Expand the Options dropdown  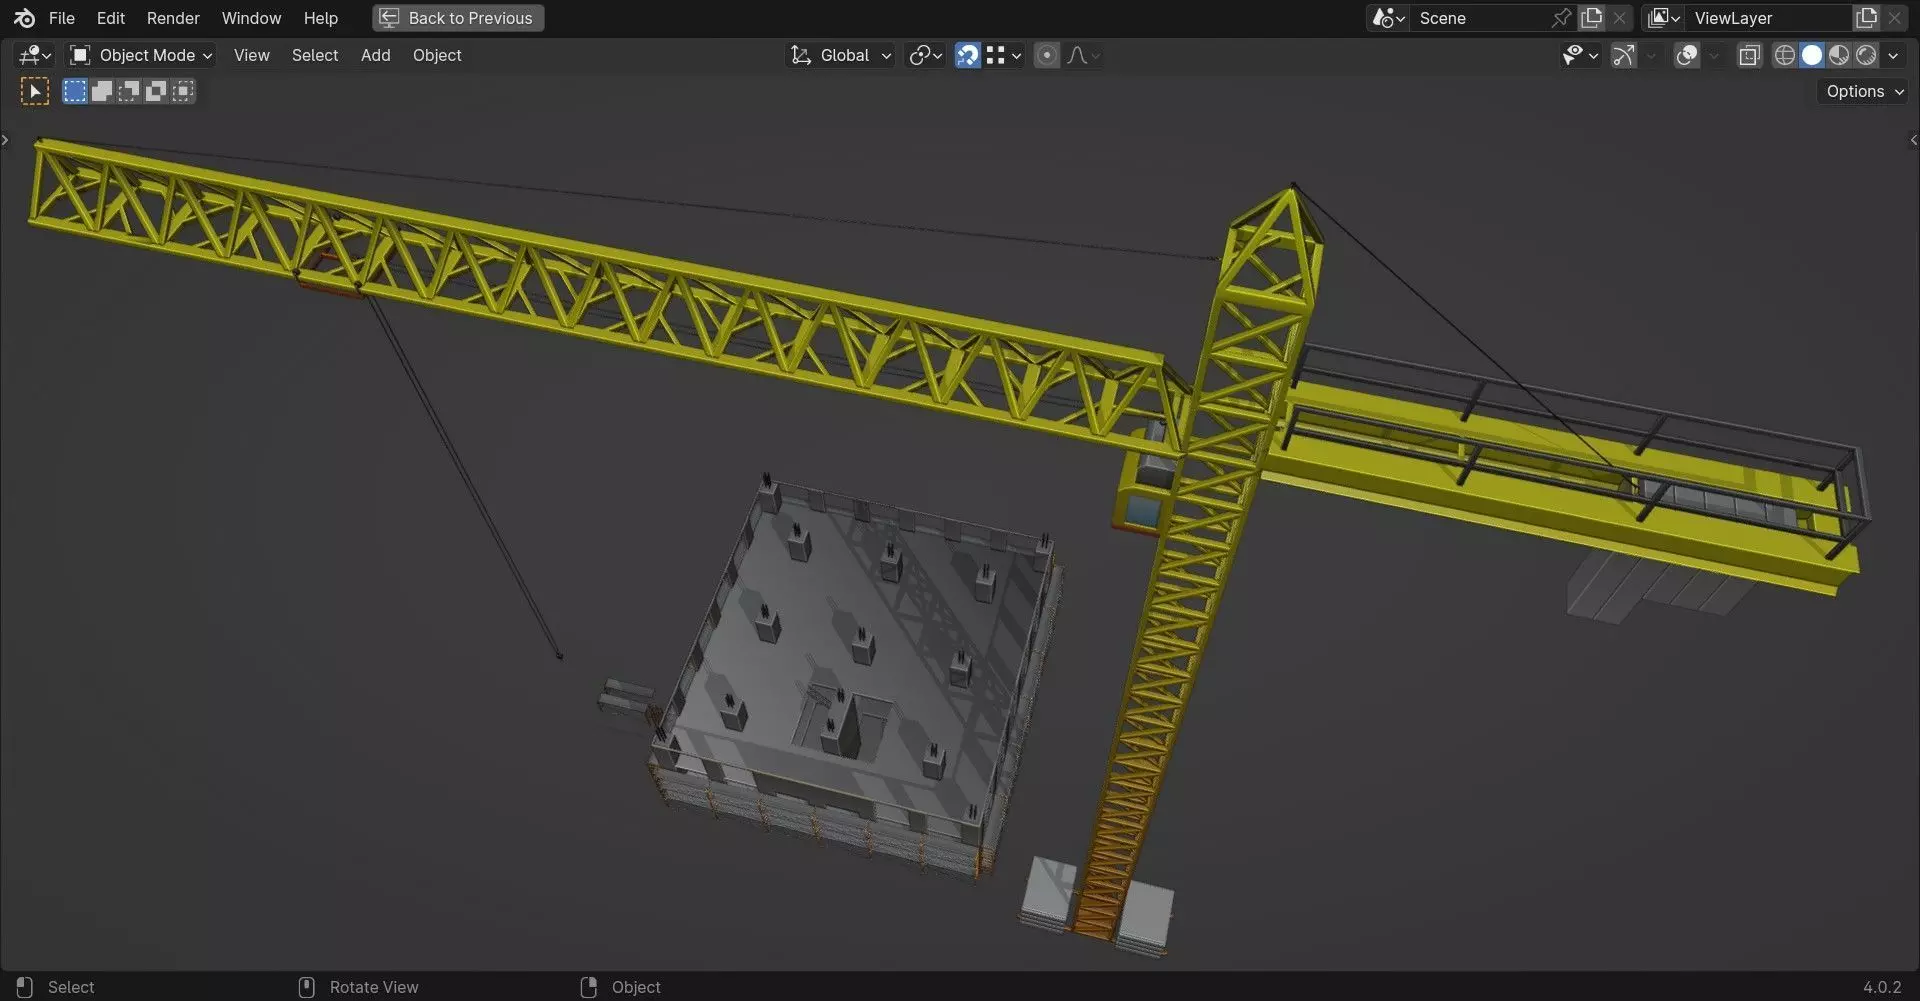point(1864,91)
